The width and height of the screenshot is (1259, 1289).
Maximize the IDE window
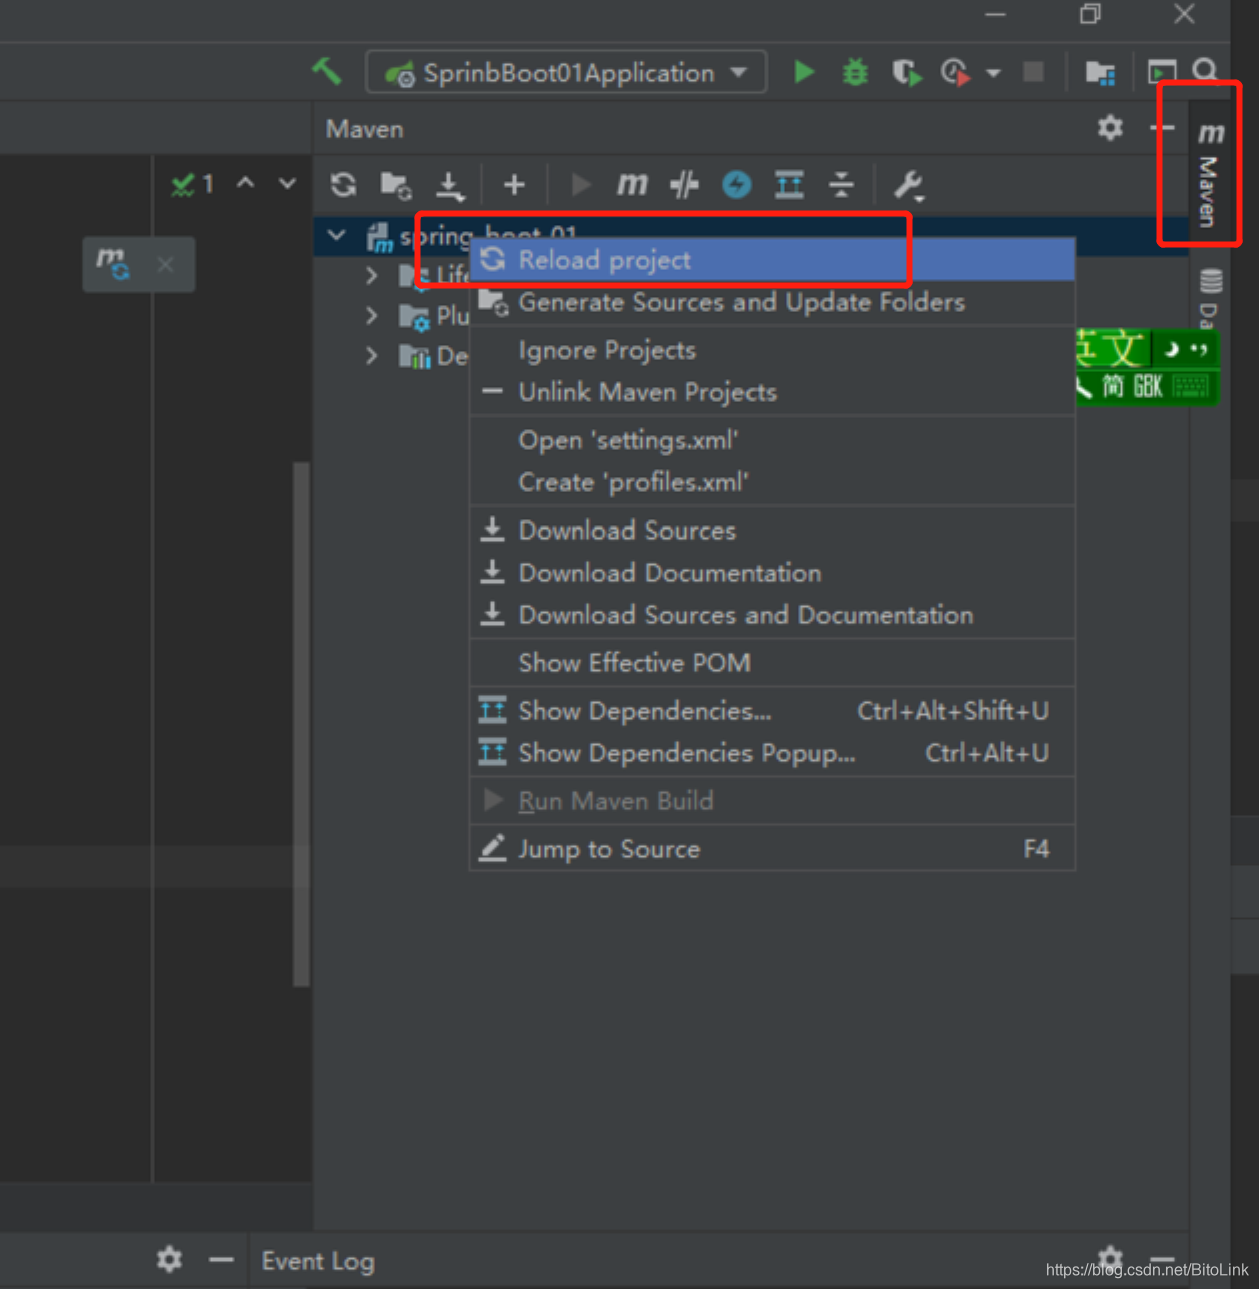(x=1090, y=14)
